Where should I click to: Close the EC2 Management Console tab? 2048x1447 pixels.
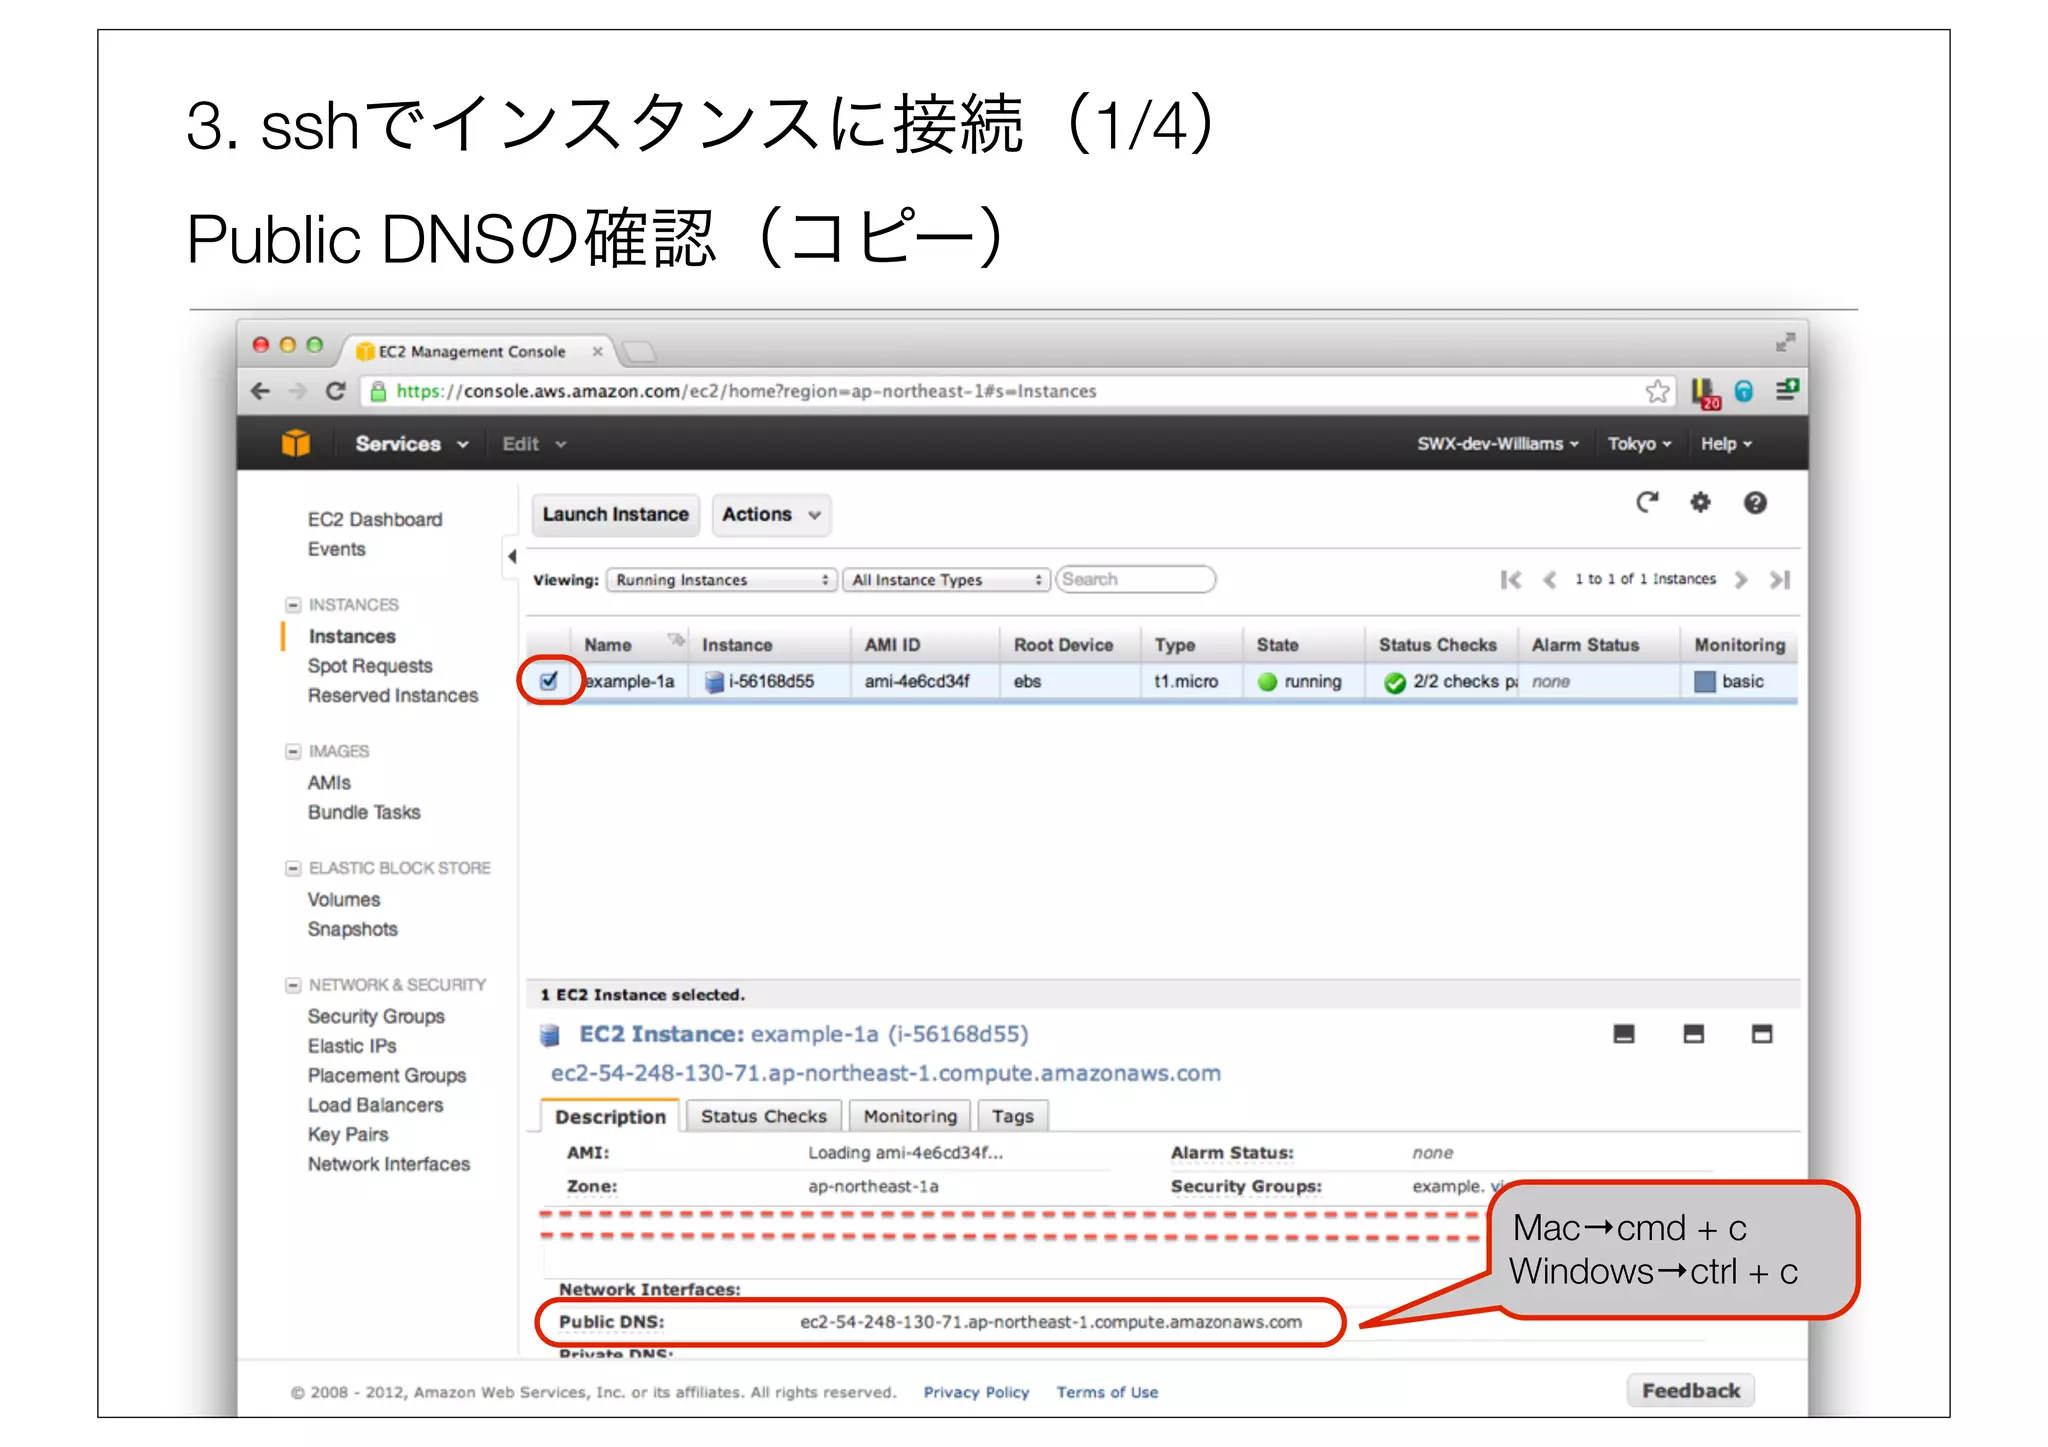(x=597, y=352)
